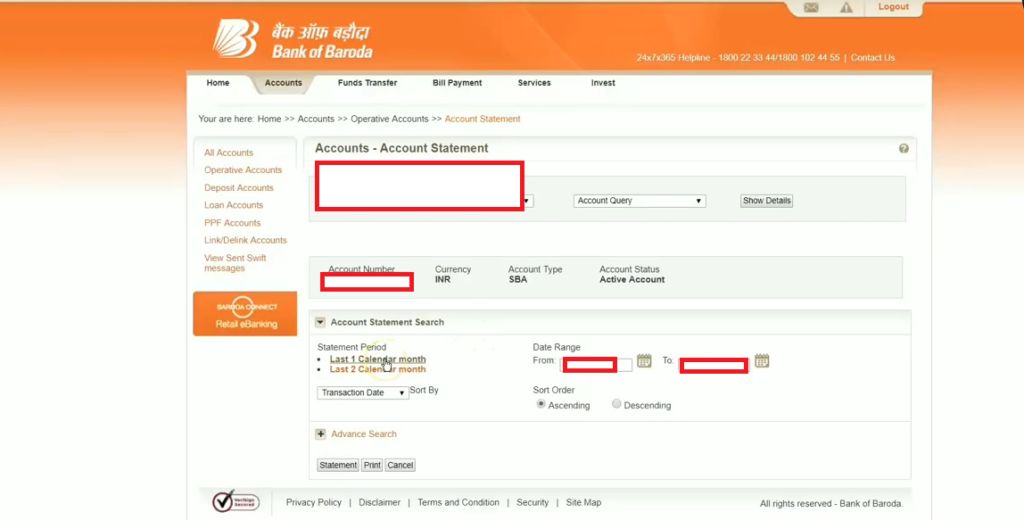This screenshot has height=520, width=1024.
Task: Open the Privacy Policy footer link
Action: (x=313, y=502)
